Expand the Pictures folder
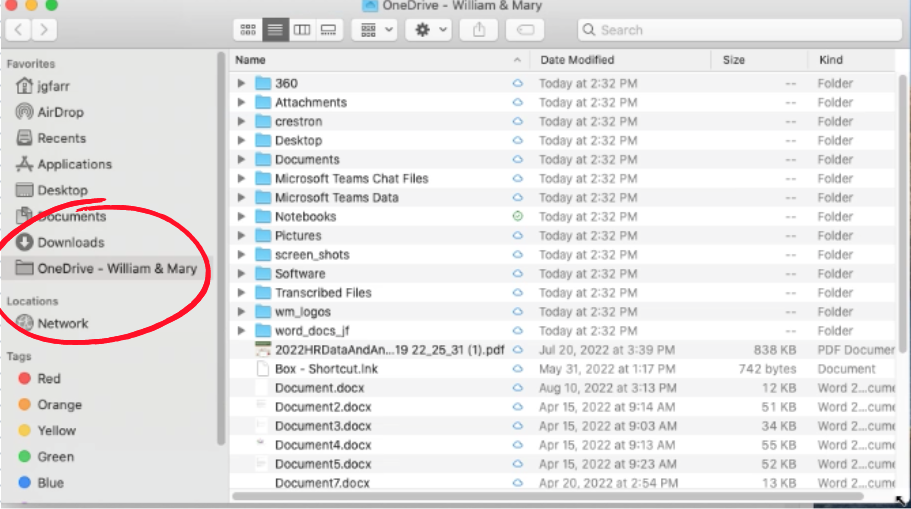 (x=241, y=235)
